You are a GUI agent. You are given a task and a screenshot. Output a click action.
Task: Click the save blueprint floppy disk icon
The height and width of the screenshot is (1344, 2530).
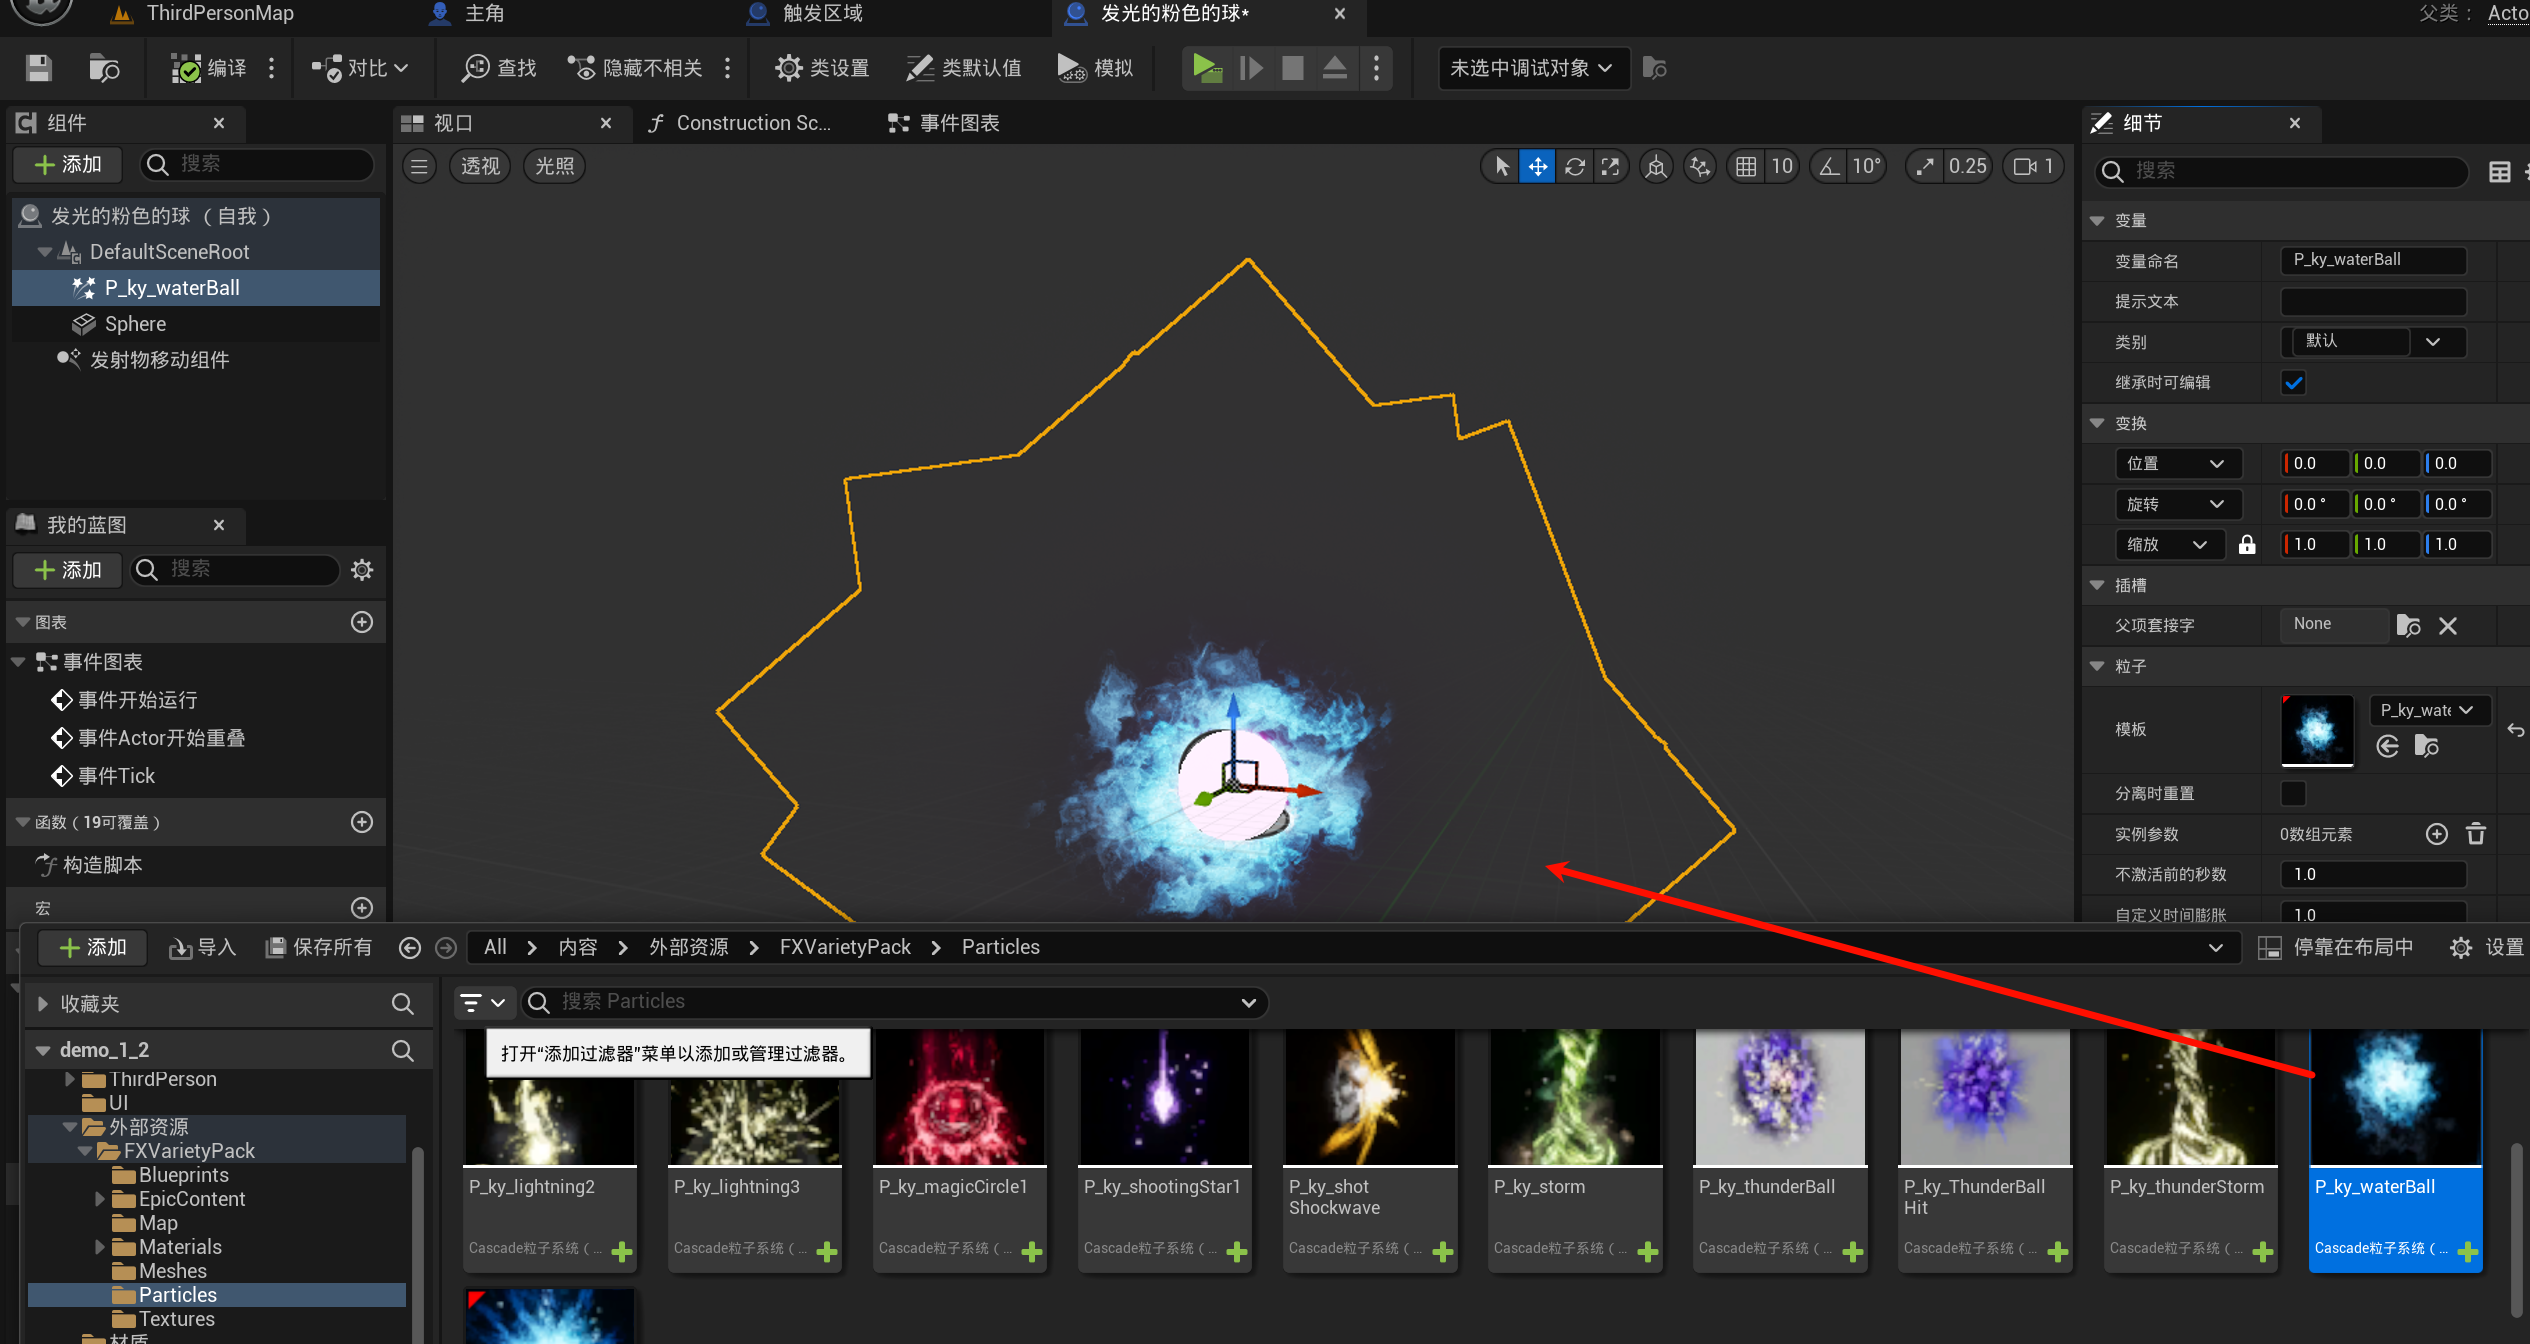click(38, 68)
